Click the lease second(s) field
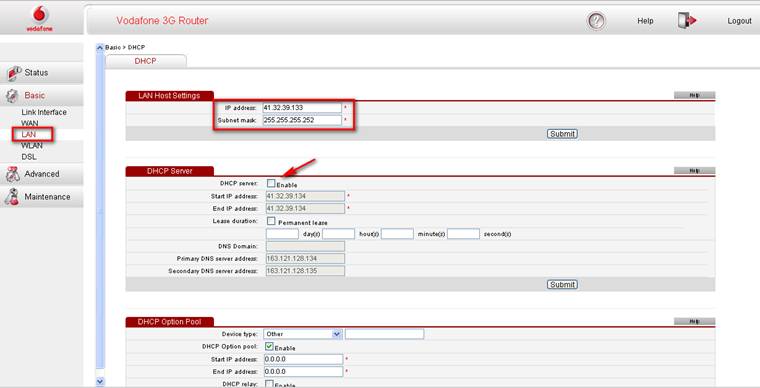Screen dimensions: 760x388 (463, 234)
